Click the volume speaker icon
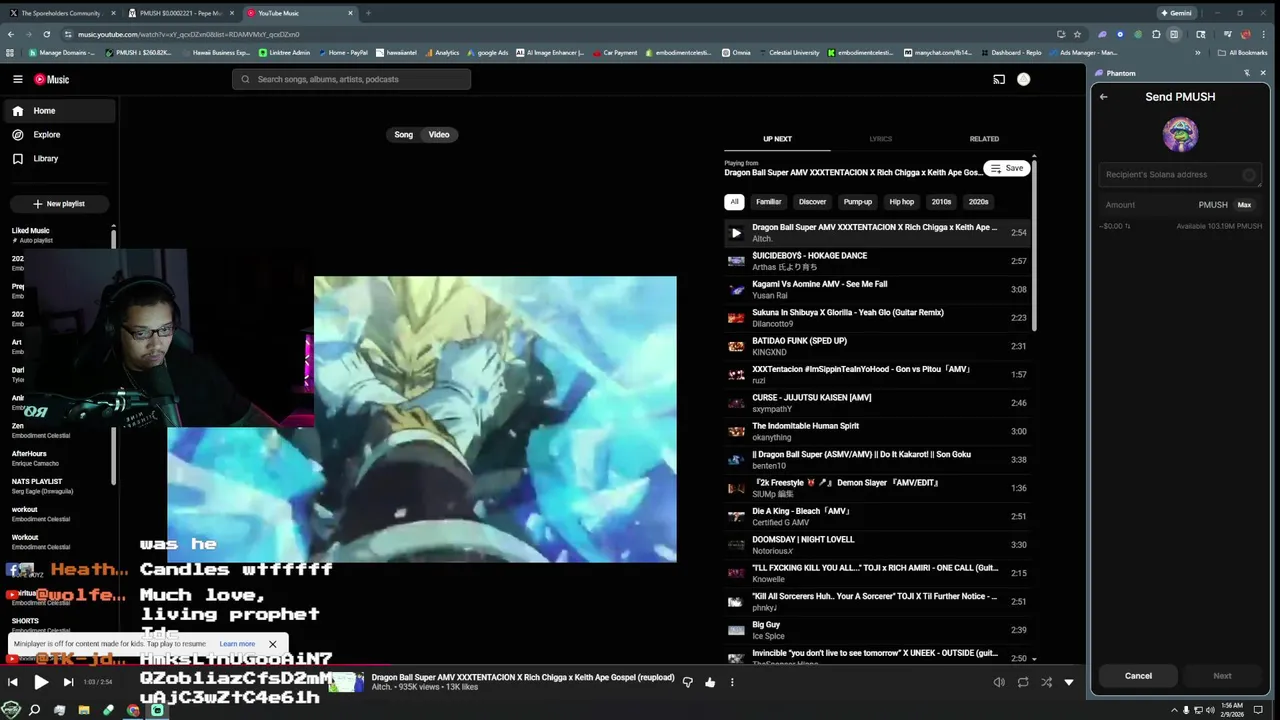Image resolution: width=1280 pixels, height=720 pixels. (999, 682)
